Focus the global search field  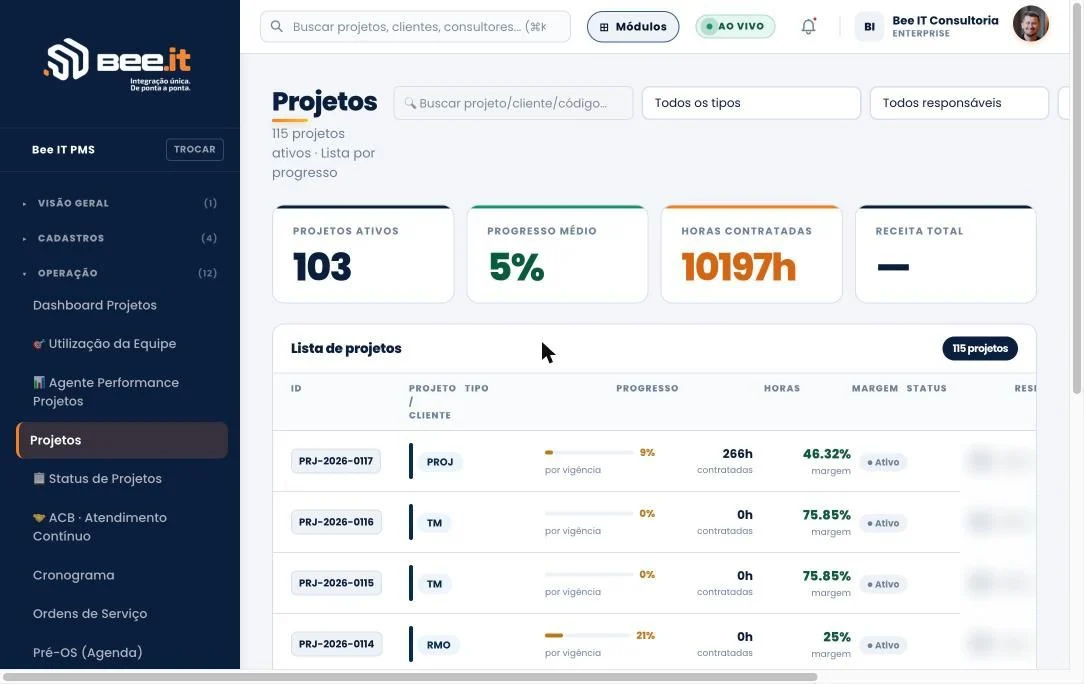415,26
